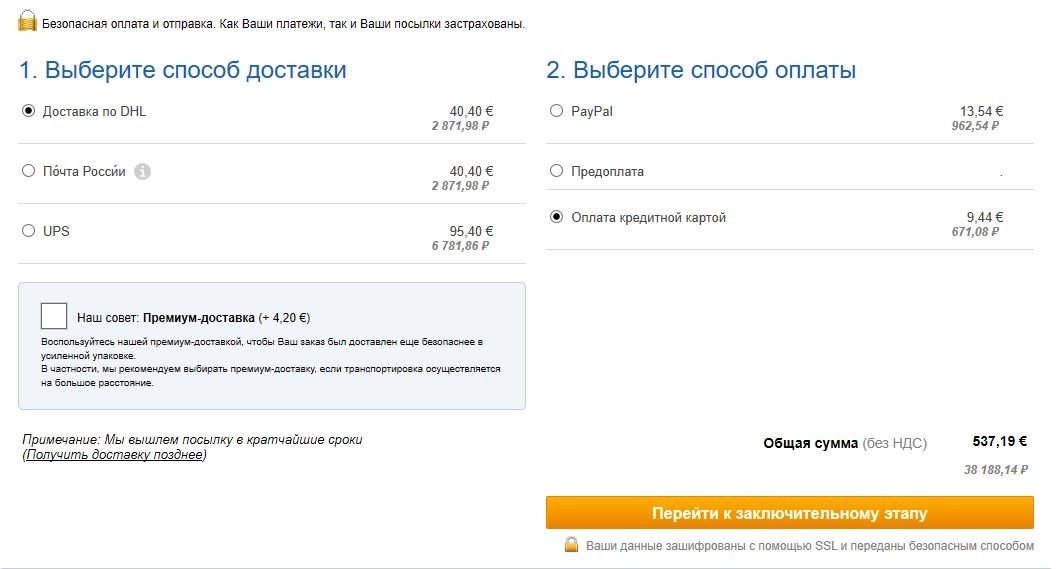Select the Оплата кредитной картой radio button

557,217
